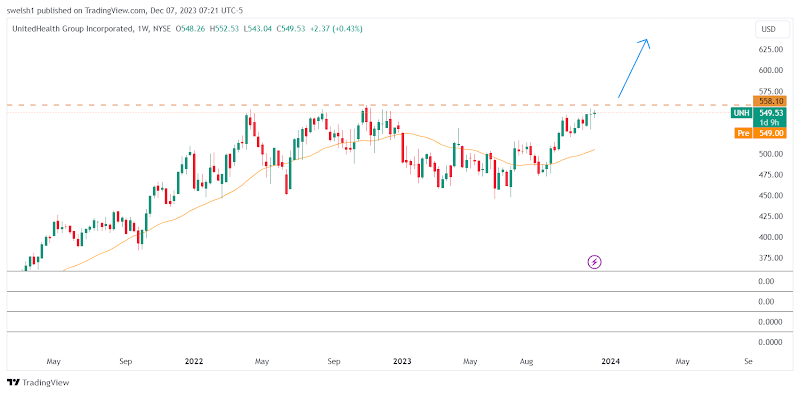This screenshot has width=800, height=394.
Task: Click the 600.00 price axis label
Action: click(771, 70)
